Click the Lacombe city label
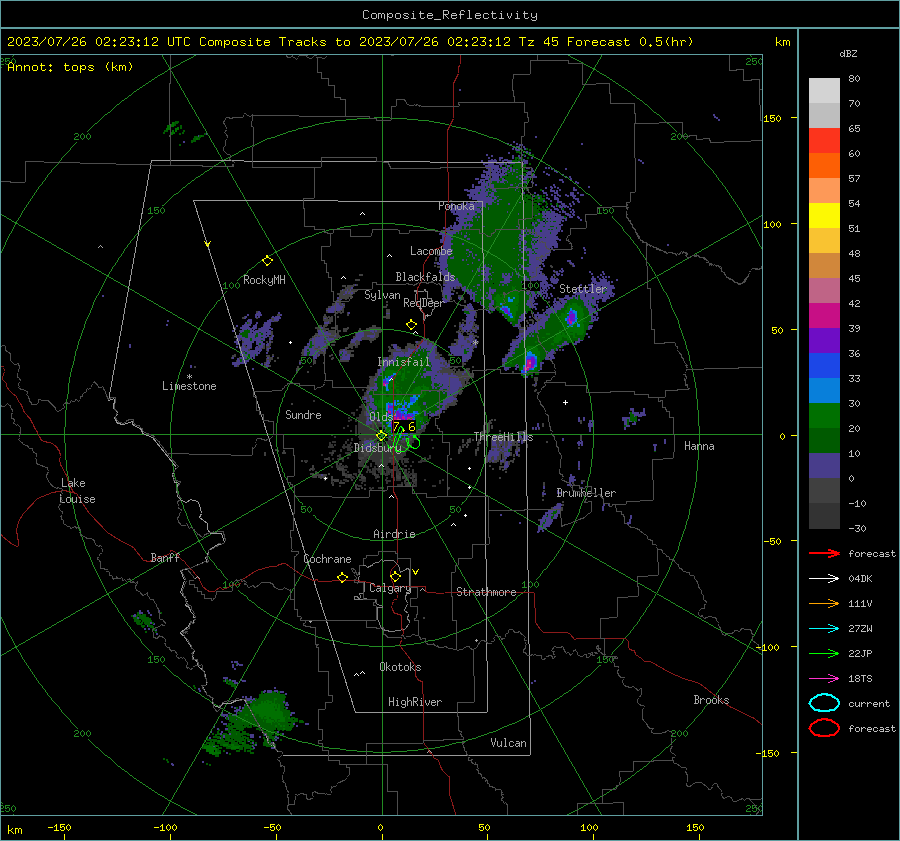Image resolution: width=900 pixels, height=841 pixels. (431, 251)
